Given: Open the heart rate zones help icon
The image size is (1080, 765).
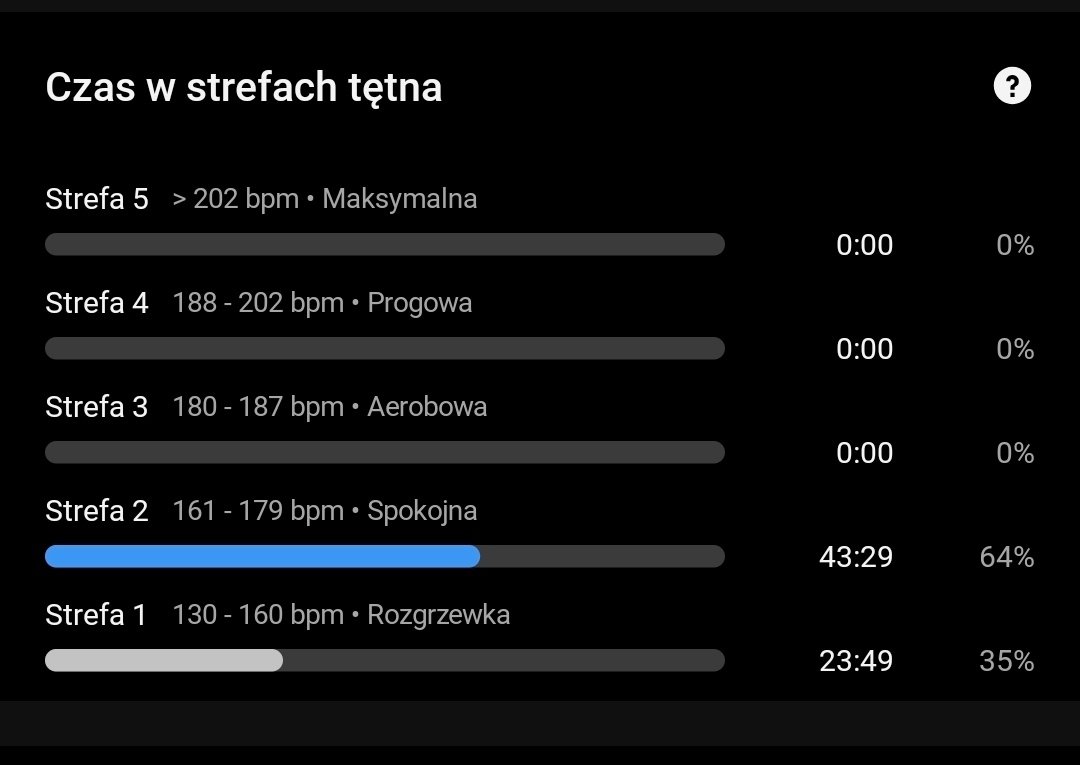Looking at the screenshot, I should tap(1011, 86).
